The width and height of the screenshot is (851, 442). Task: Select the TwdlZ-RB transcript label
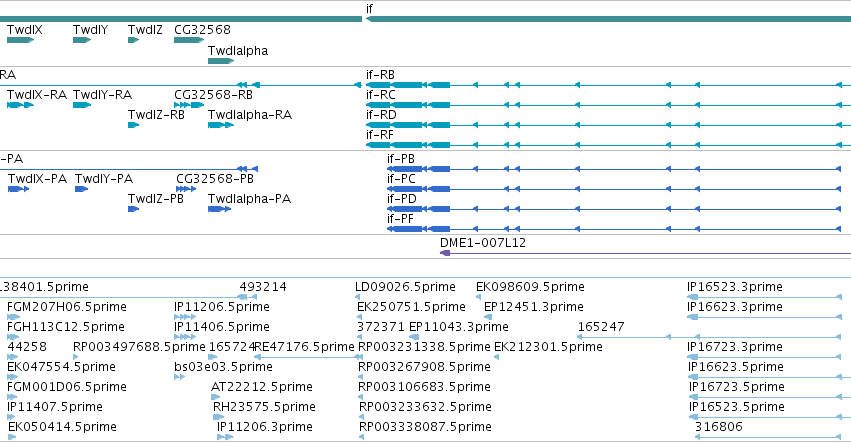[156, 115]
